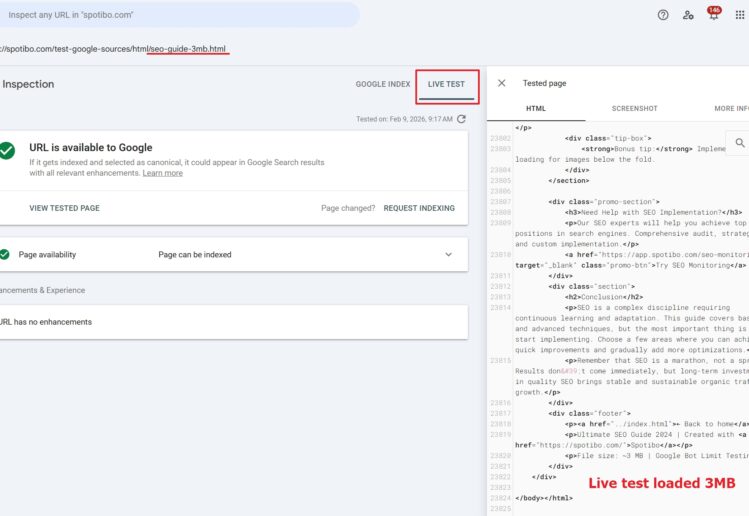Open the More Info tab
The image size is (749, 516).
click(730, 108)
